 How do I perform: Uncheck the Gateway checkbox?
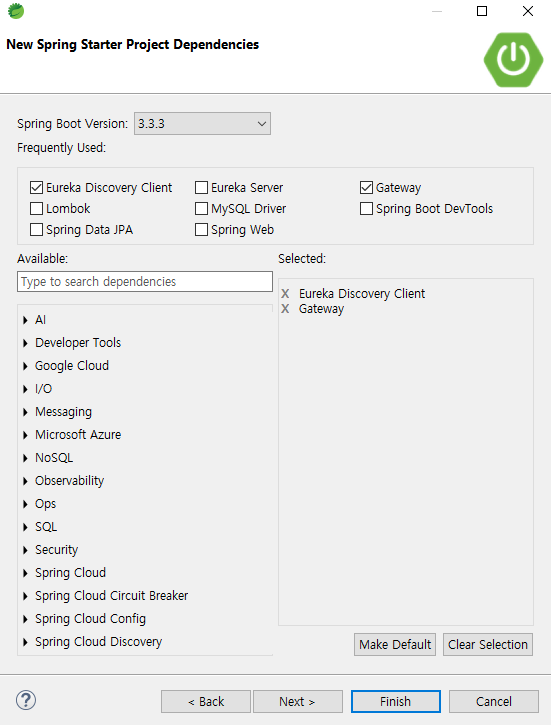pyautogui.click(x=367, y=187)
